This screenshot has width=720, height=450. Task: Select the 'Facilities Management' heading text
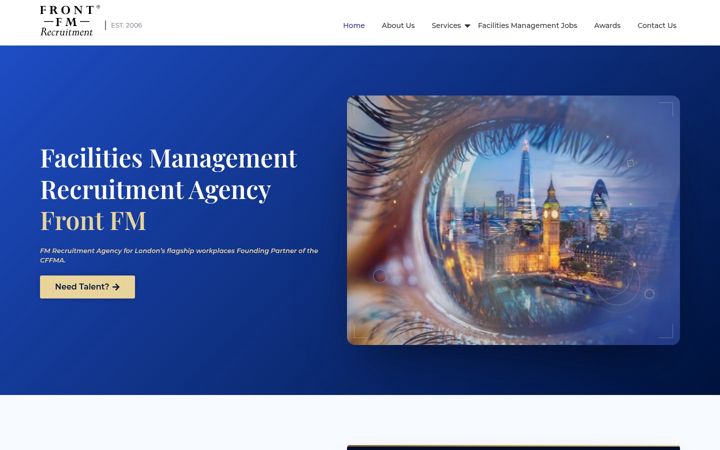point(169,158)
